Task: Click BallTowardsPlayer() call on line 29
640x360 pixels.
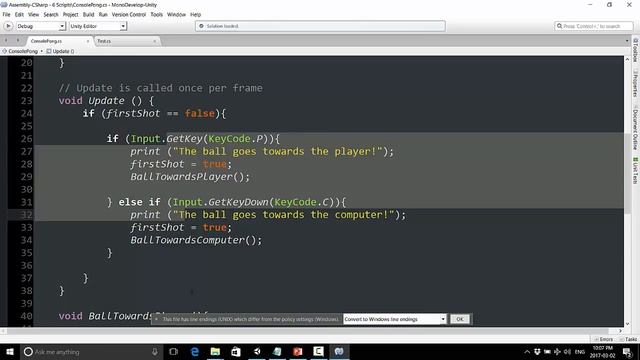Action: pos(190,177)
